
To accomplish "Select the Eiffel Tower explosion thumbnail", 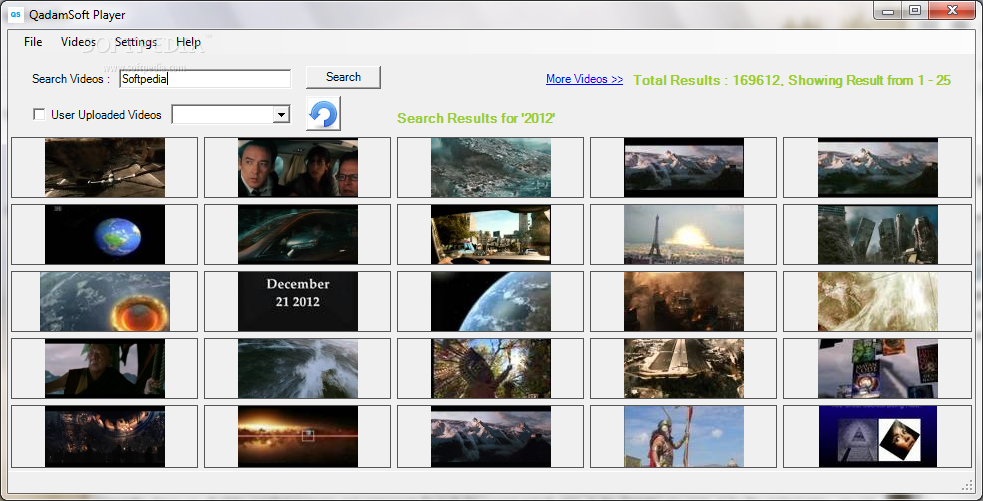I will (x=684, y=235).
